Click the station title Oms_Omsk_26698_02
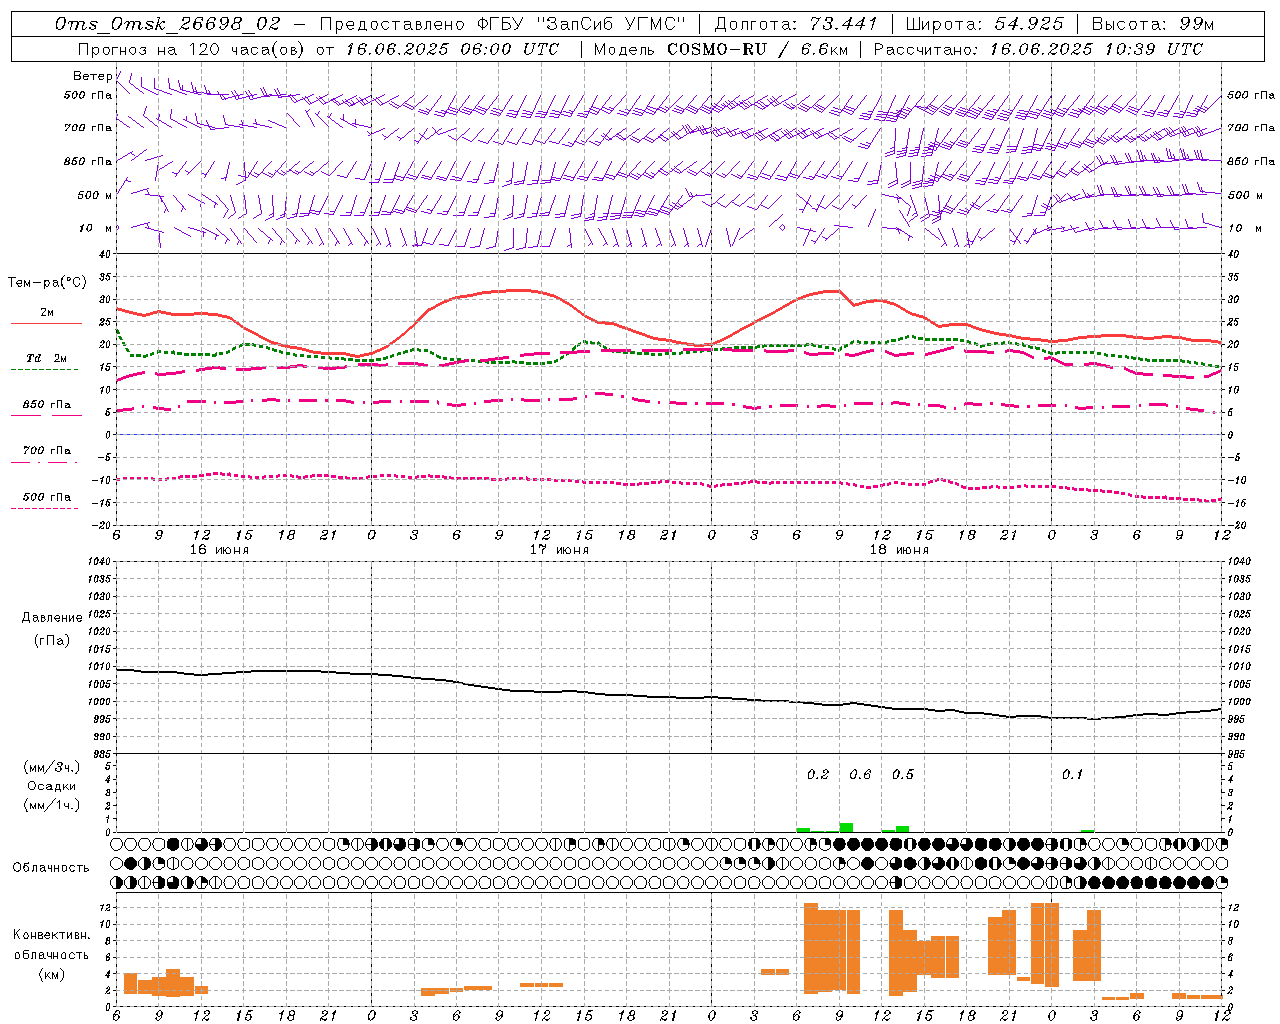The image size is (1280, 1024). 168,24
